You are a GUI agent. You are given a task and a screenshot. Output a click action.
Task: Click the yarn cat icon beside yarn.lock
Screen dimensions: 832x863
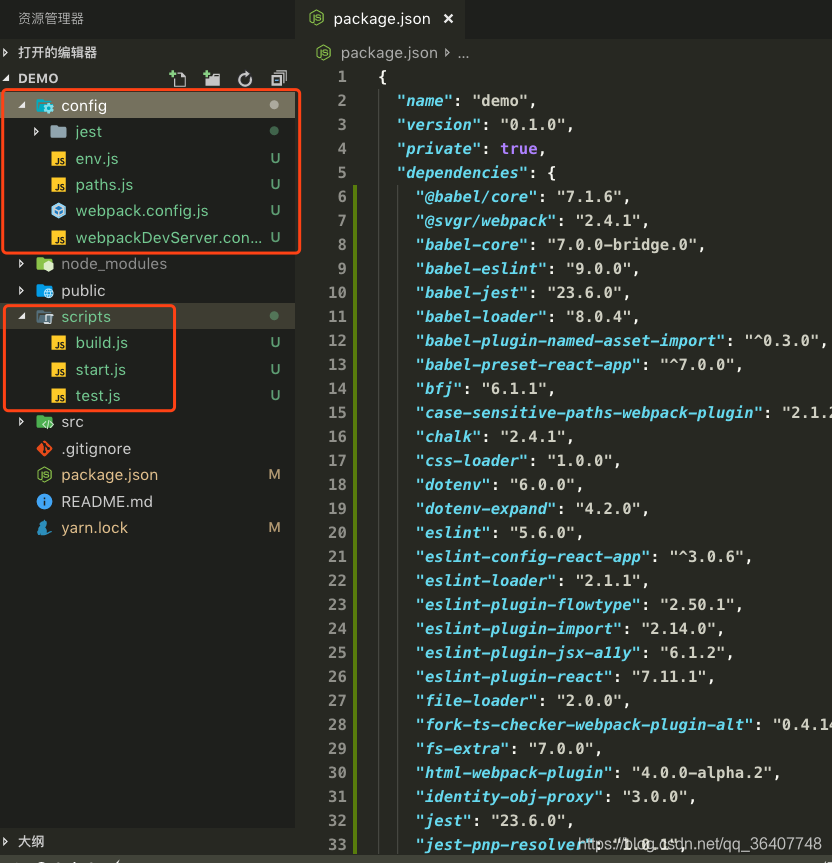click(45, 528)
